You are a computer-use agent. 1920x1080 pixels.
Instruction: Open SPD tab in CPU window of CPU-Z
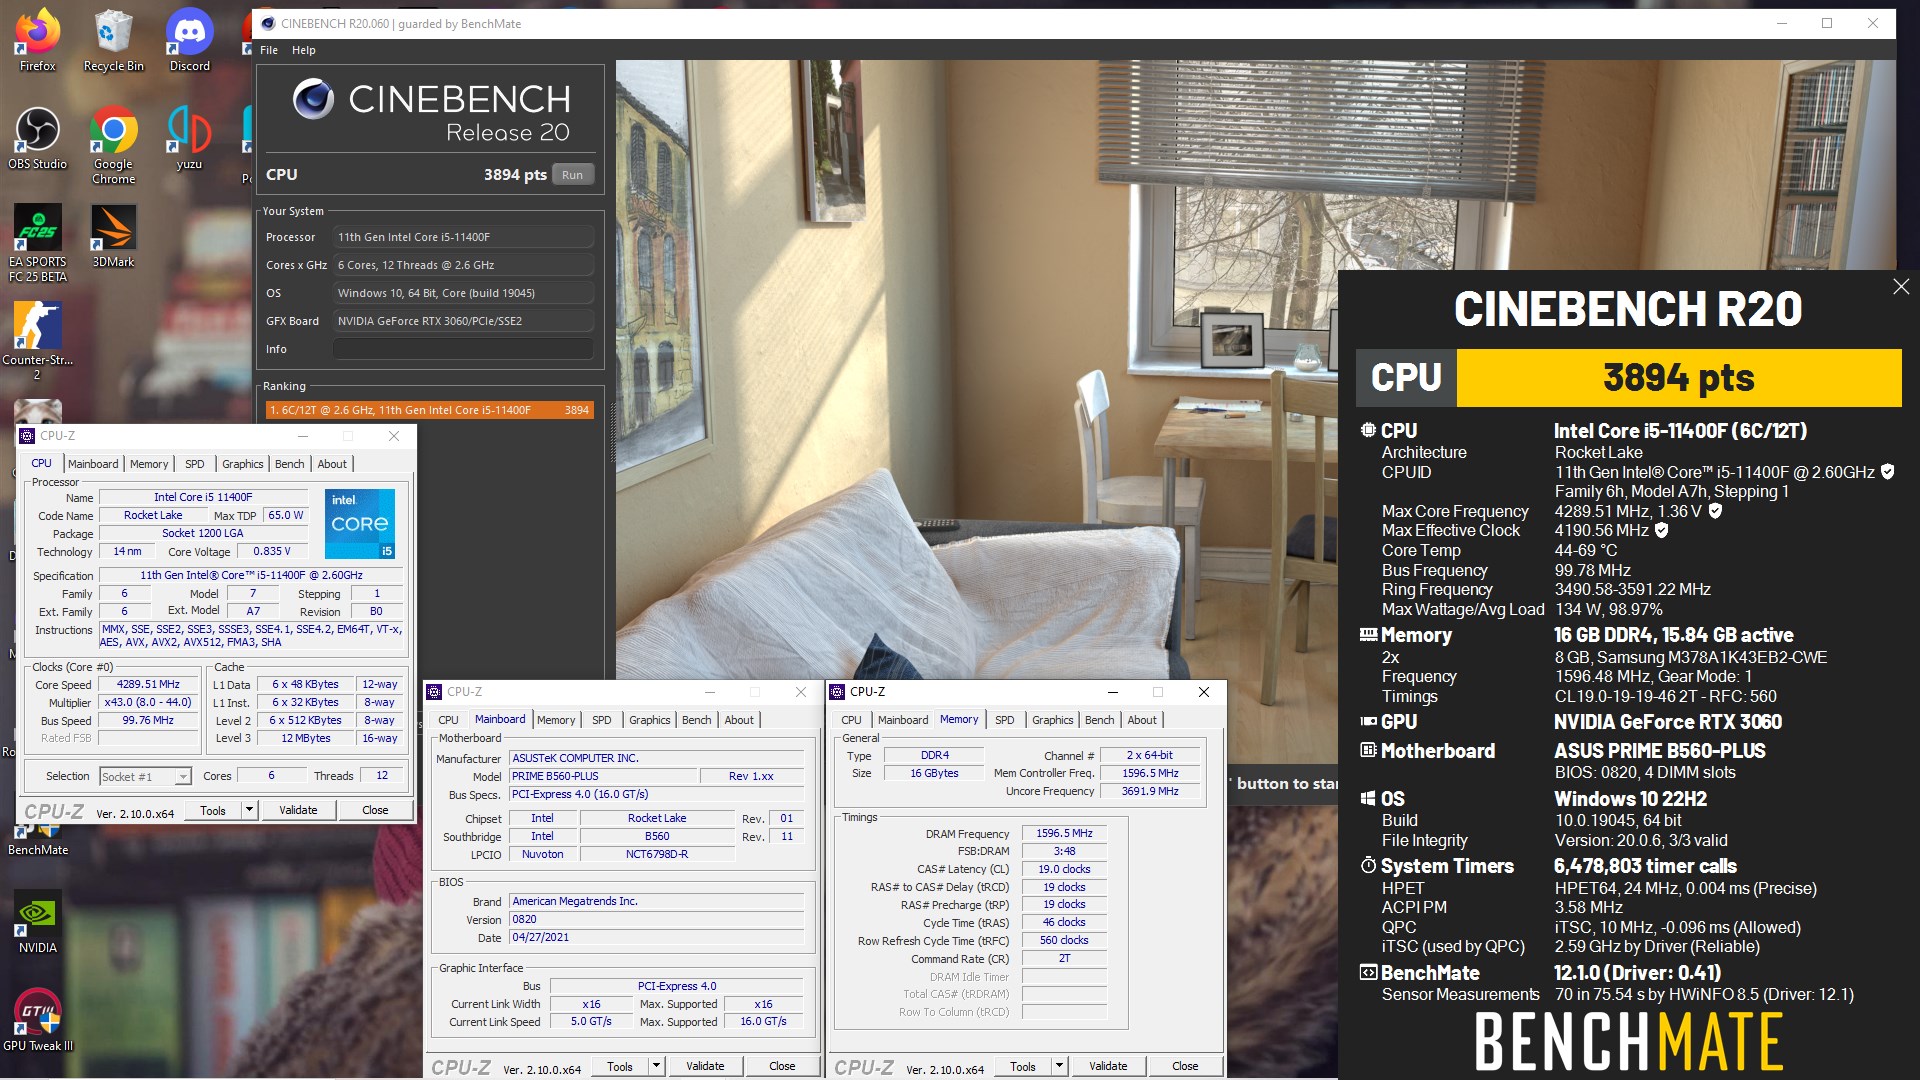(x=195, y=464)
